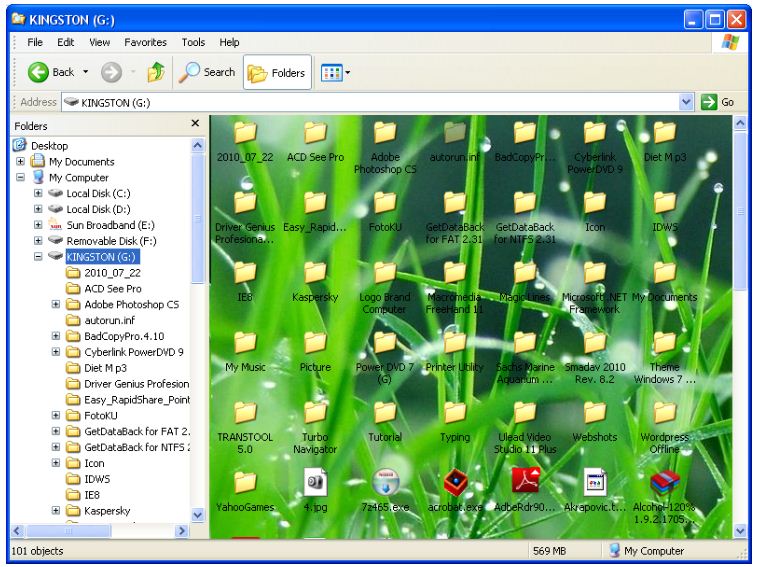Screen dimensions: 760x567
Task: Open the File menu
Action: 35,42
